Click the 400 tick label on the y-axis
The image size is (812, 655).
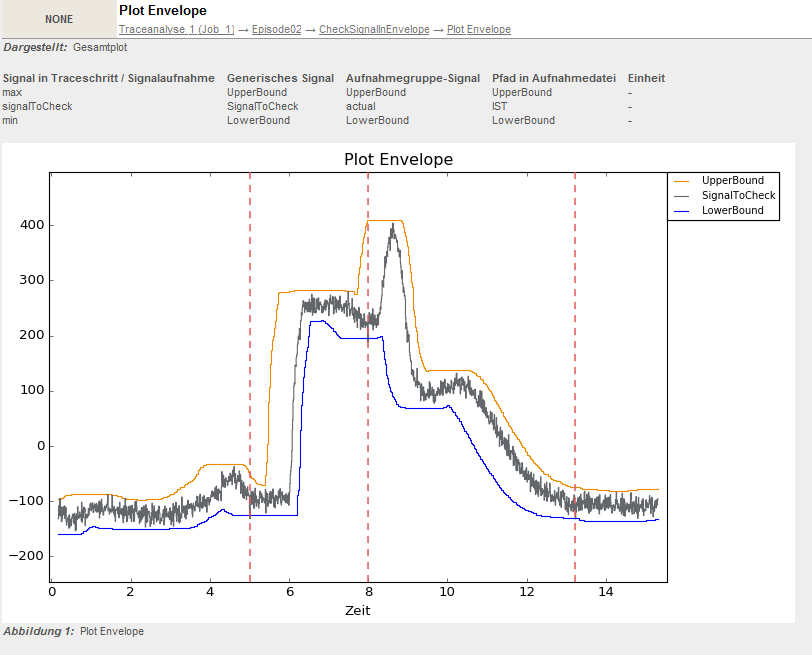click(32, 225)
